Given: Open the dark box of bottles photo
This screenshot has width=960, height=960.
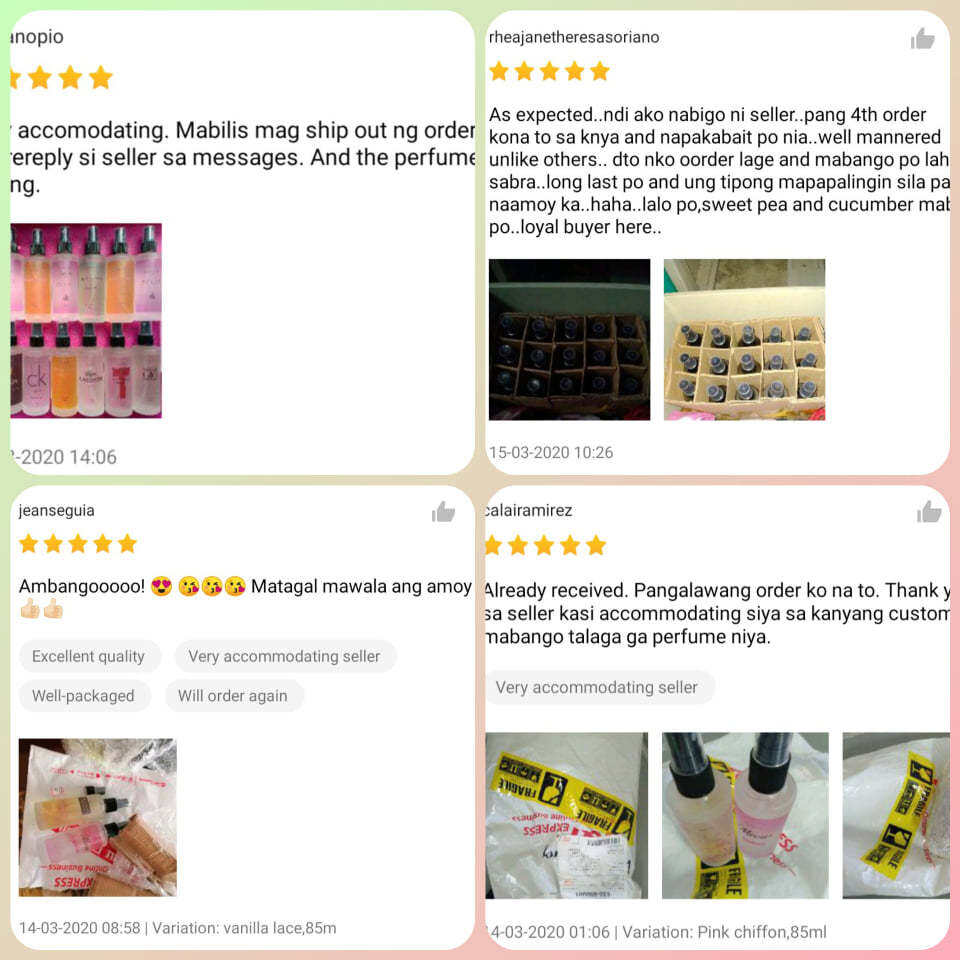Looking at the screenshot, I should click(569, 340).
